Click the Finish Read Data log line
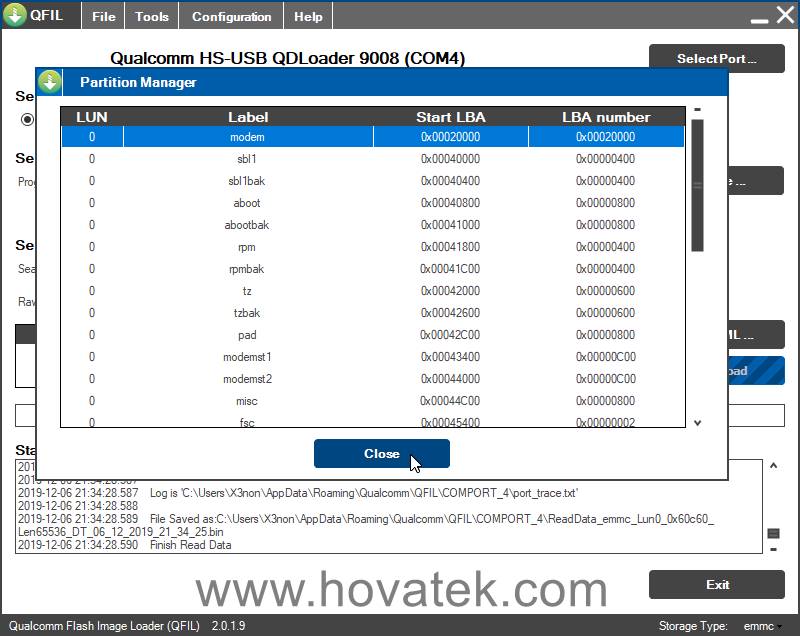The width and height of the screenshot is (800, 636). pos(124,545)
